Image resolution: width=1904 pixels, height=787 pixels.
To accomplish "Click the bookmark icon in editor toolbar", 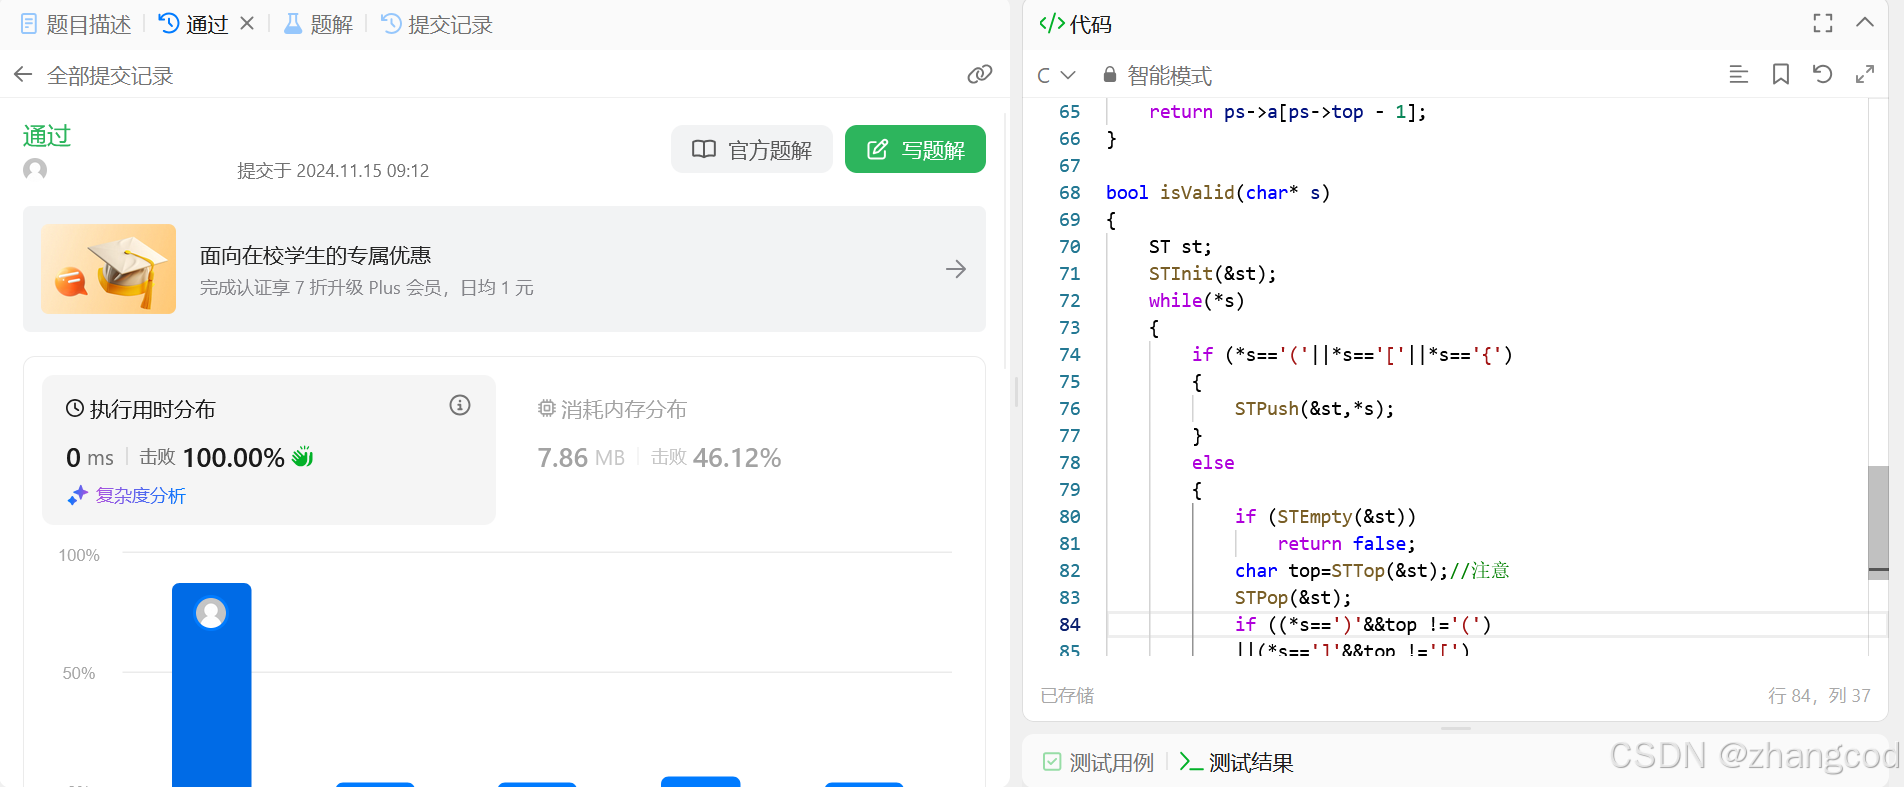I will [1781, 74].
